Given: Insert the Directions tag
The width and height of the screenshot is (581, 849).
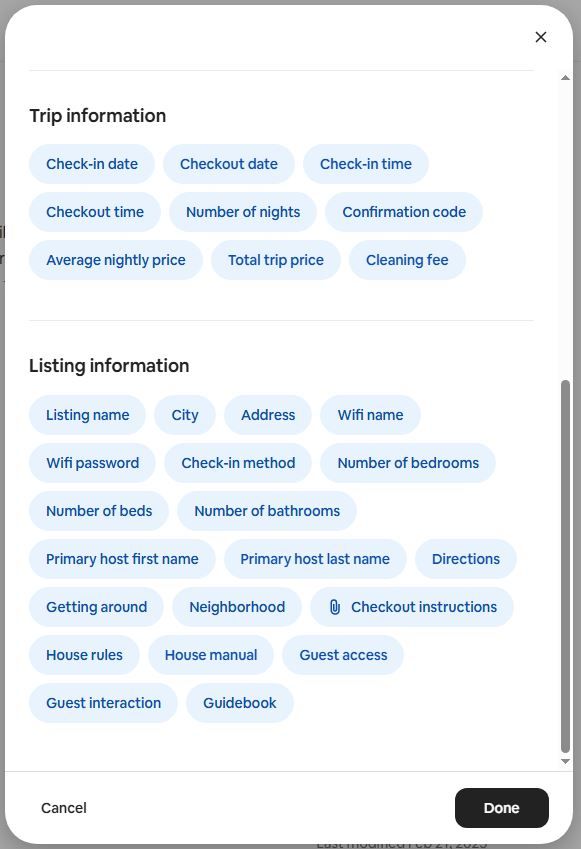Looking at the screenshot, I should (x=466, y=559).
